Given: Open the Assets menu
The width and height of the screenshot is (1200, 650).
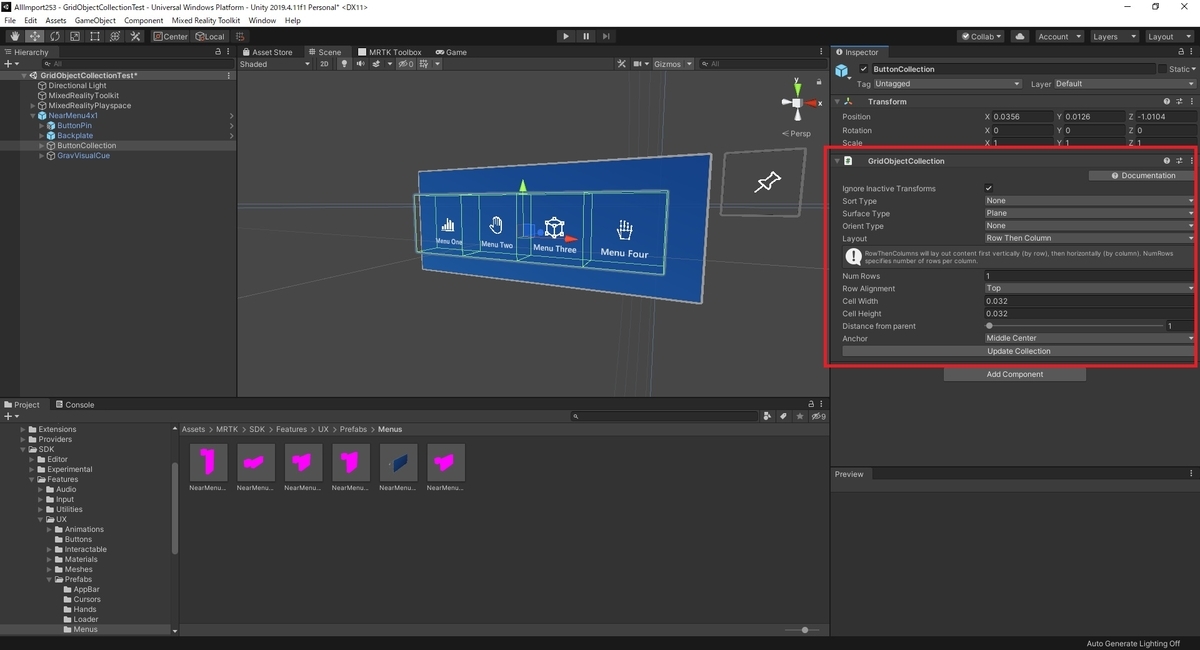Looking at the screenshot, I should tap(56, 20).
